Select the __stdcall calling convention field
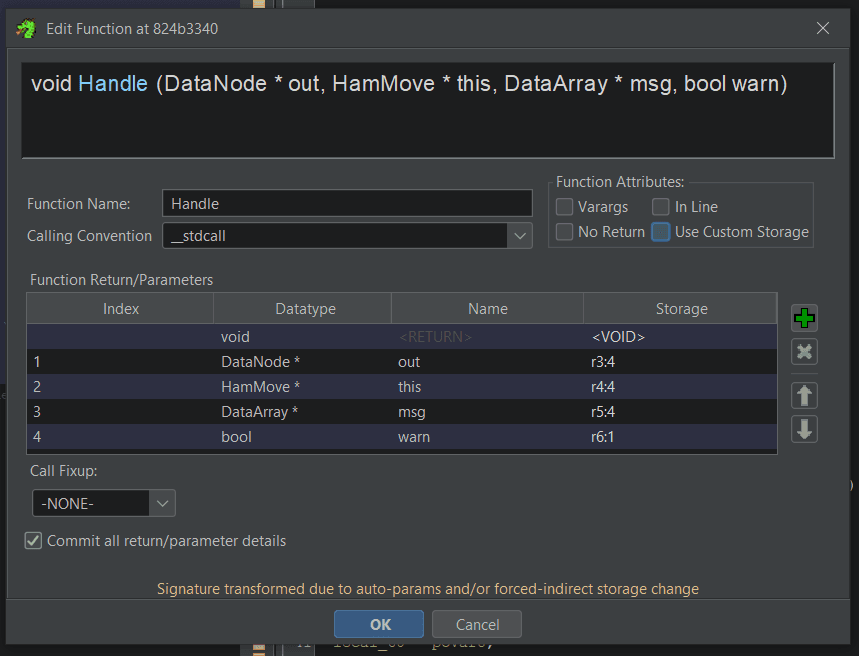This screenshot has width=859, height=656. (x=335, y=236)
